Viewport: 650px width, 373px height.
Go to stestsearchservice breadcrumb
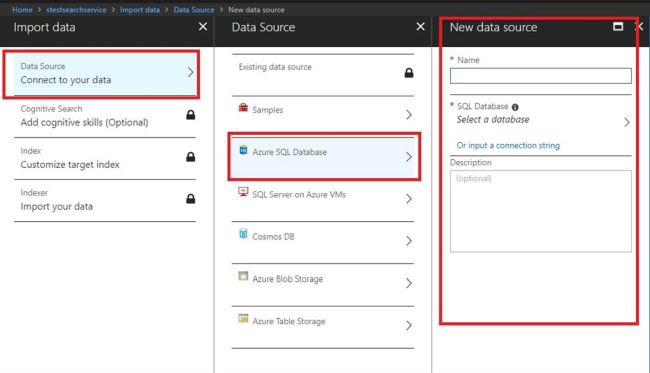coord(76,10)
